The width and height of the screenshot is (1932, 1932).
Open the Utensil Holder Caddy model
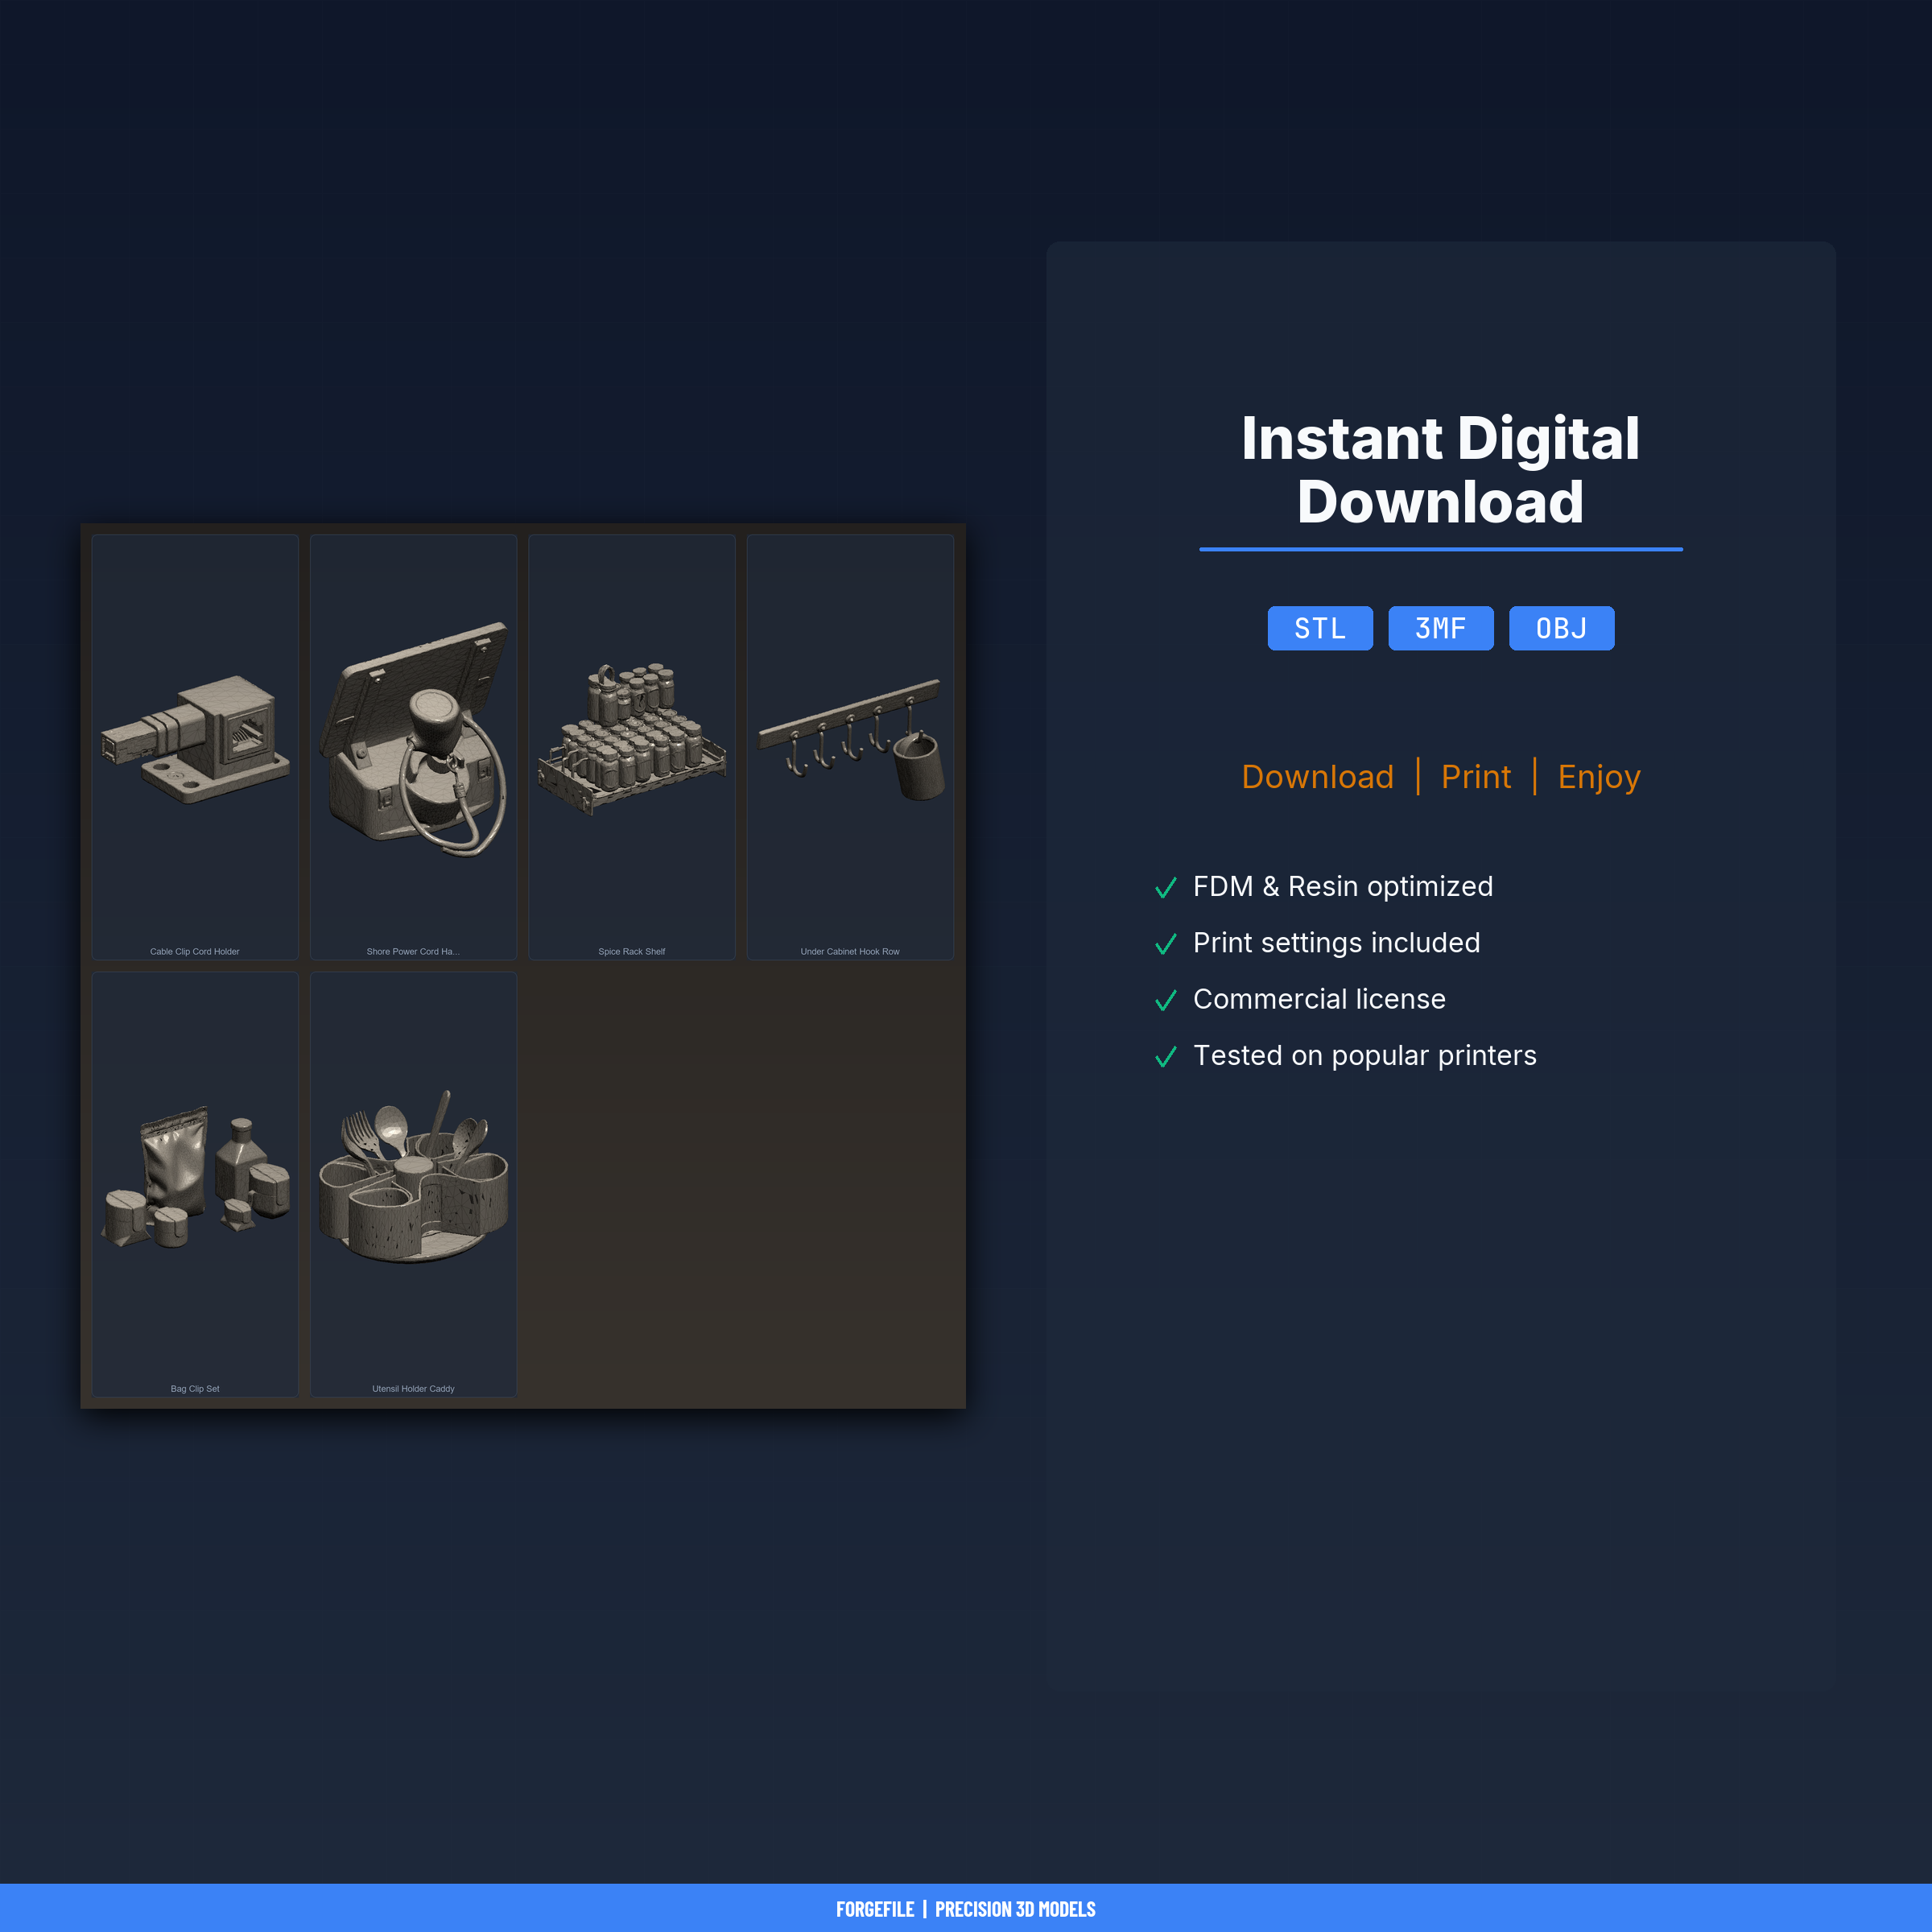click(x=413, y=1178)
